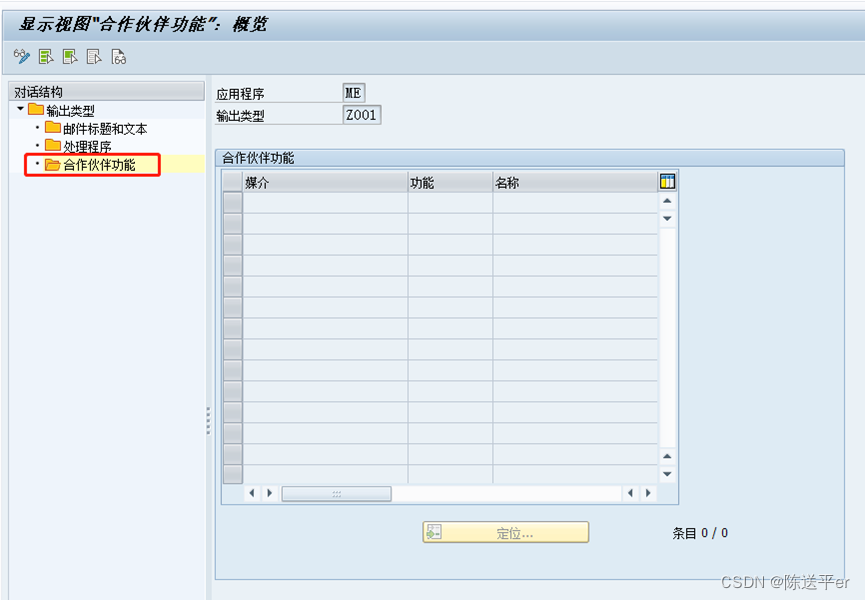The height and width of the screenshot is (600, 865).
Task: Click the last toolbar icon with glasses symbol
Action: [119, 57]
